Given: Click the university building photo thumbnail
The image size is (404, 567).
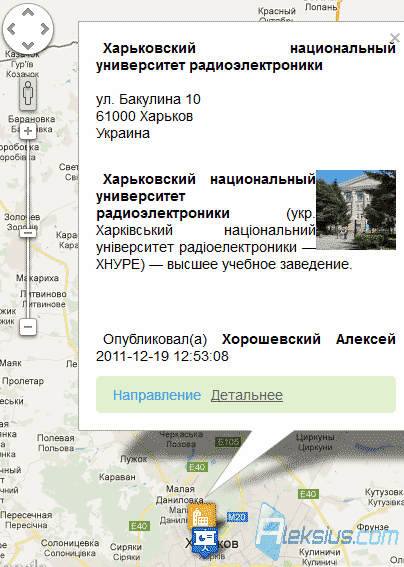Looking at the screenshot, I should 356,210.
